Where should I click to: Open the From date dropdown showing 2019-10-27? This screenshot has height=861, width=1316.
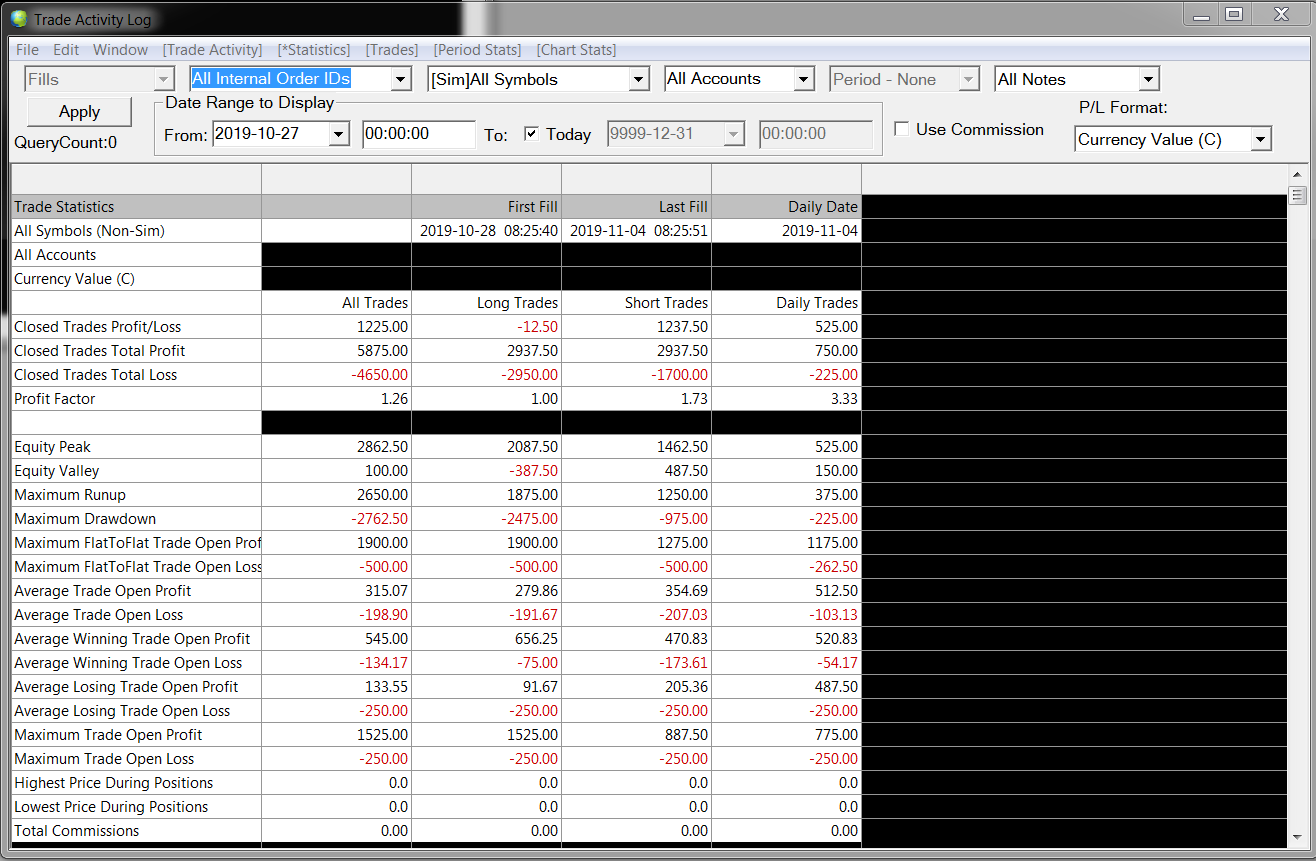(338, 134)
